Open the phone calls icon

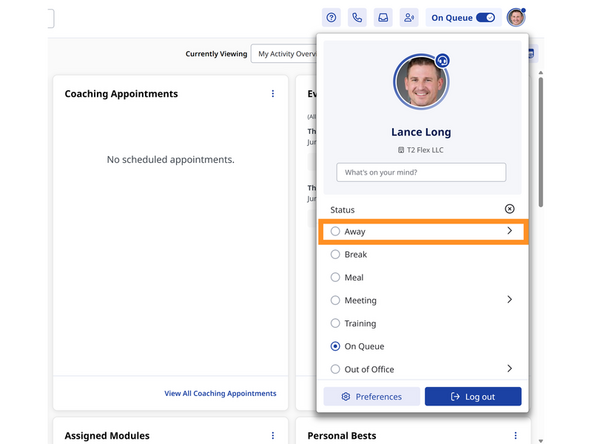(x=357, y=17)
